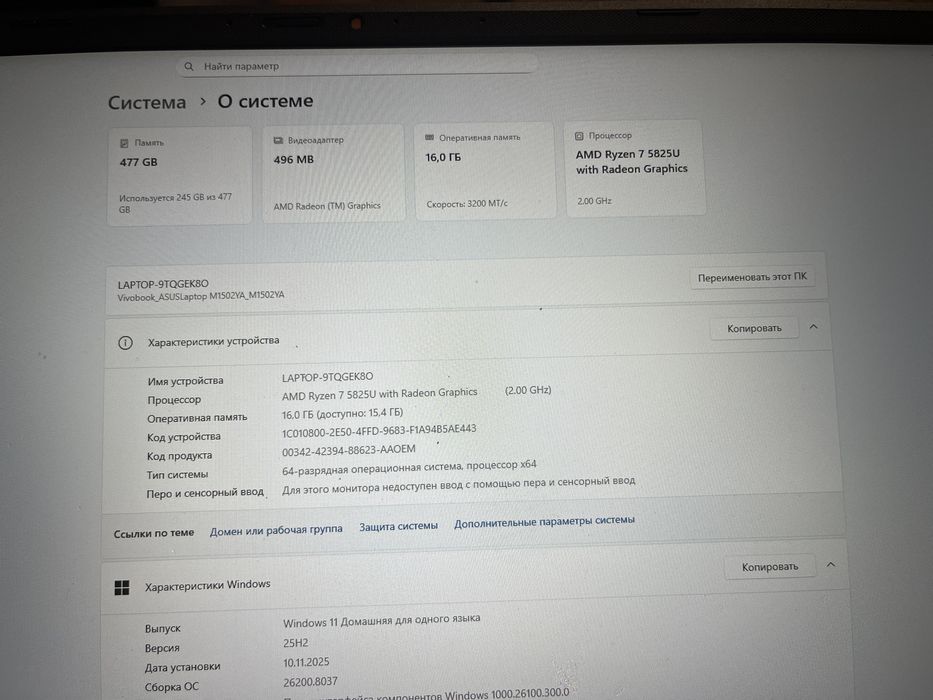Select device name value LAPTOP-9TQGEK8O in specs
This screenshot has height=700, width=933.
pos(327,377)
